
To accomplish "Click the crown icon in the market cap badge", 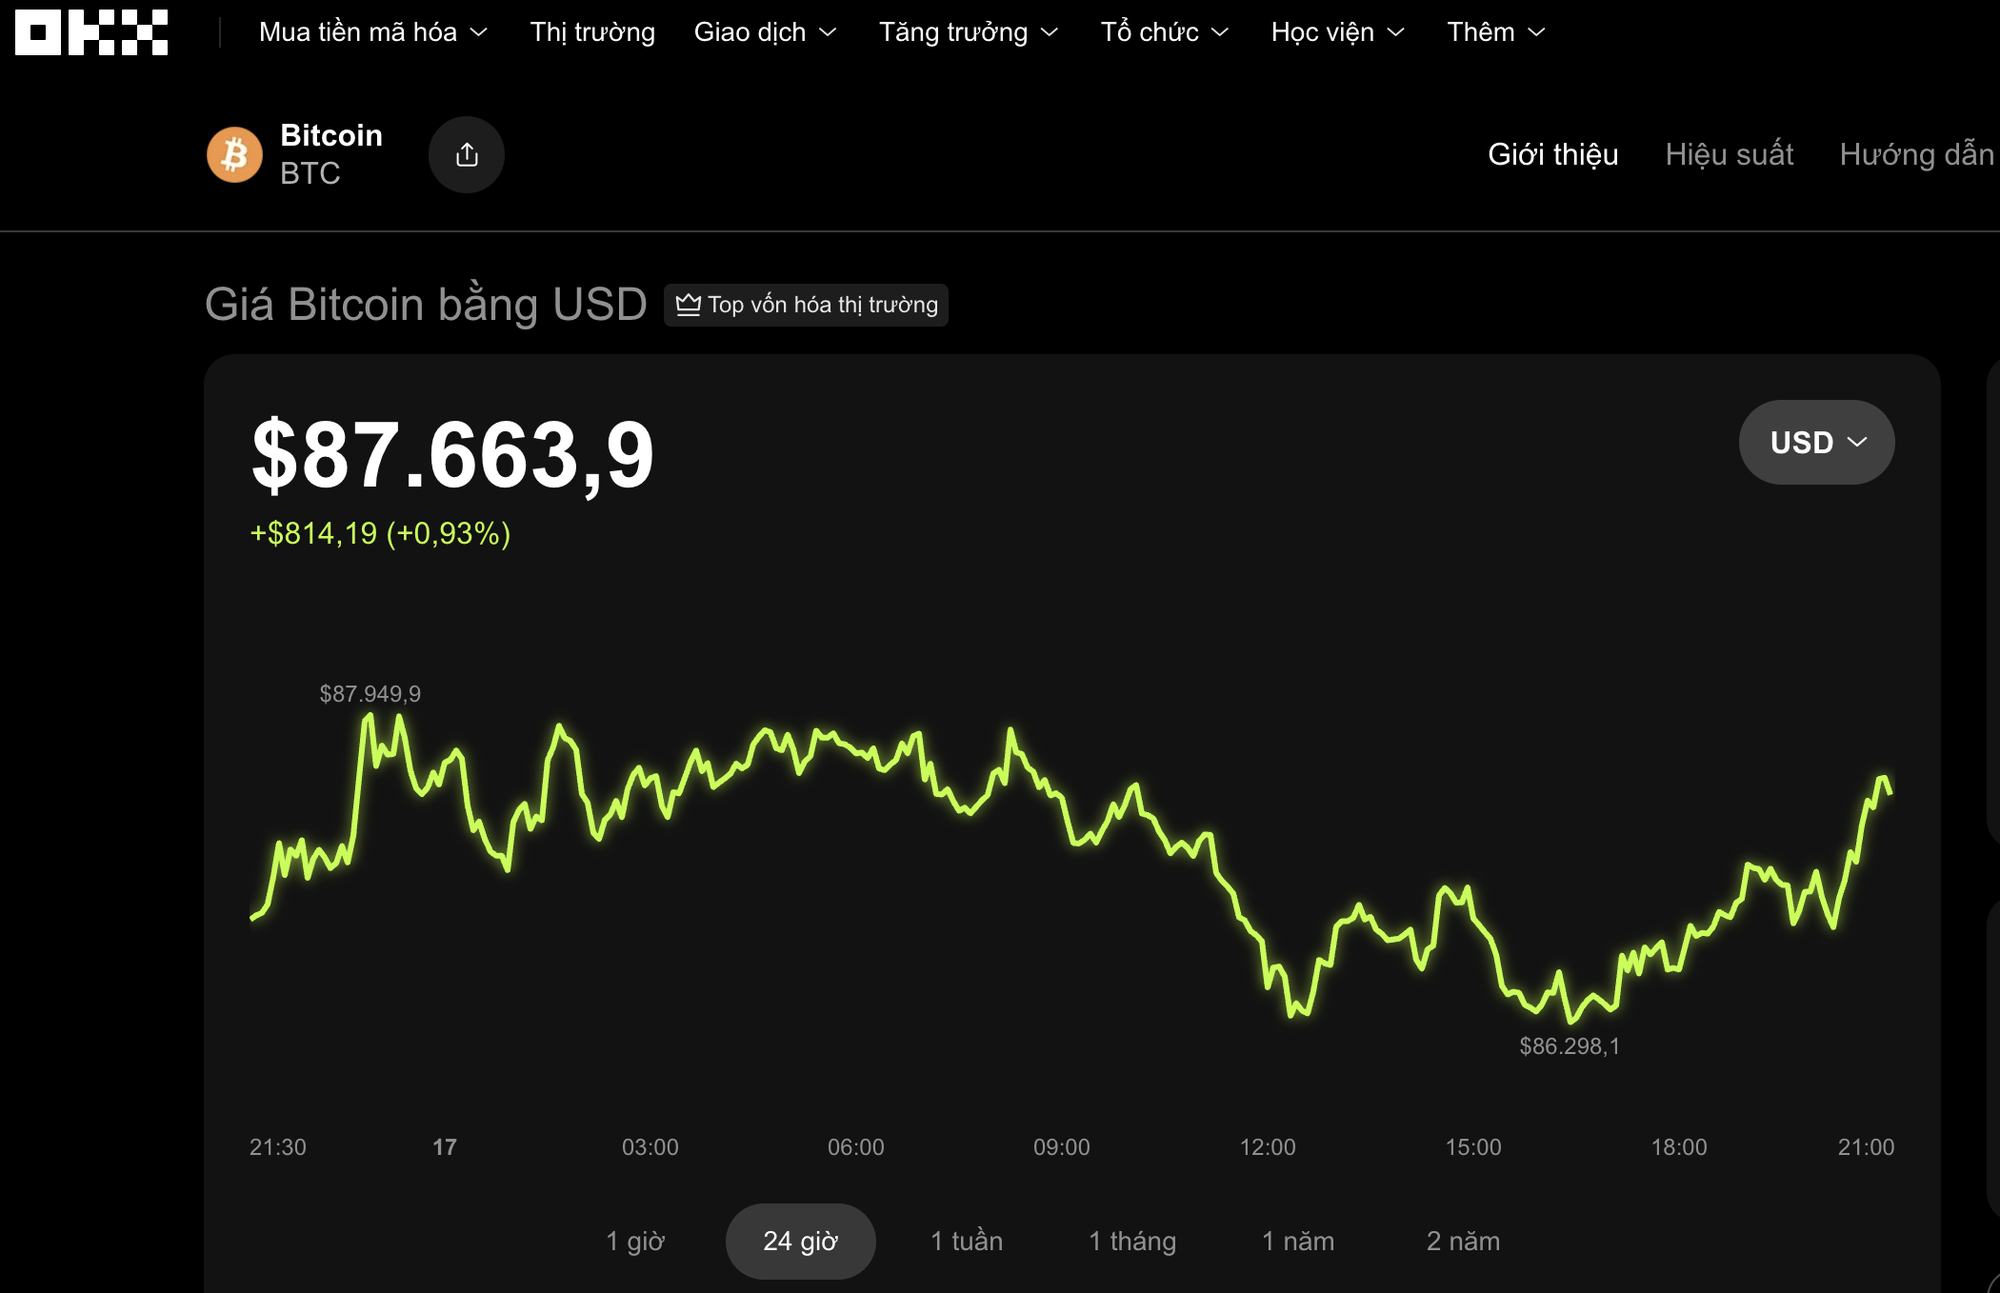I will pos(688,305).
